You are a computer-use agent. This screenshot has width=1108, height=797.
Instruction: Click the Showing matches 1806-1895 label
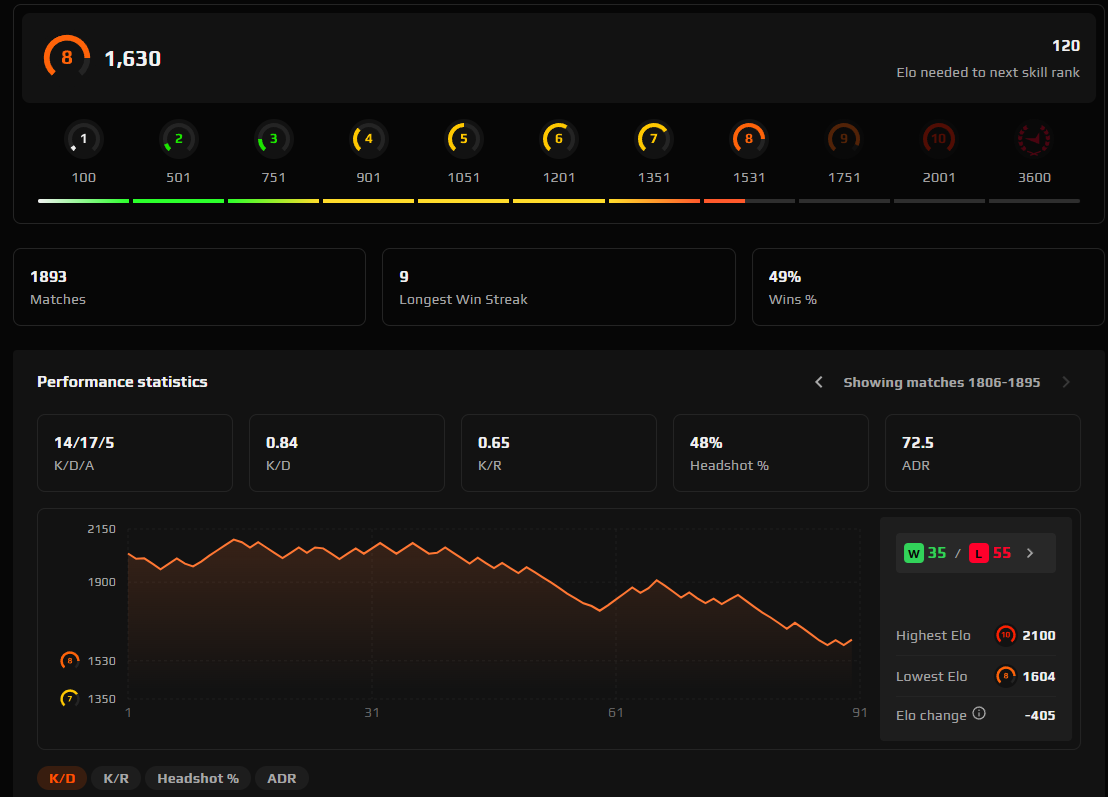(x=941, y=382)
